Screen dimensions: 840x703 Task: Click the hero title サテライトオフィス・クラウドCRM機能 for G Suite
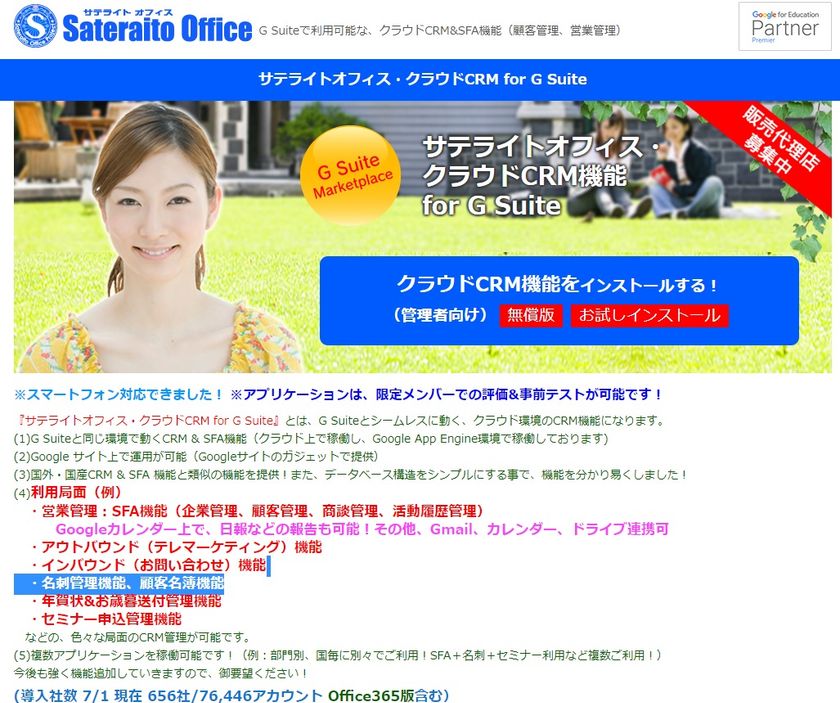click(541, 176)
